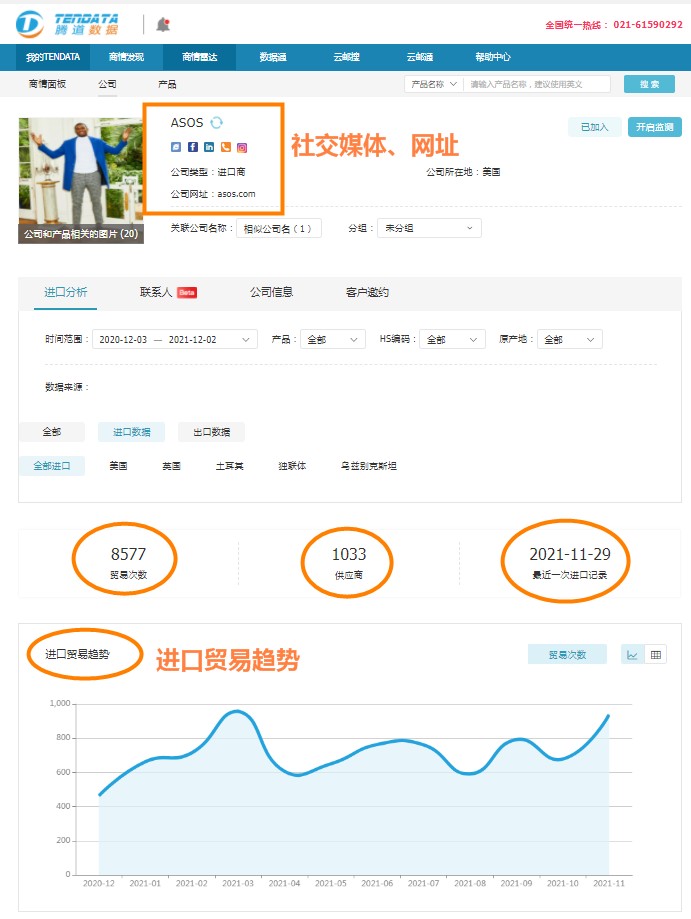Click 1033 供应商 stat
The image size is (691, 919).
pos(349,563)
